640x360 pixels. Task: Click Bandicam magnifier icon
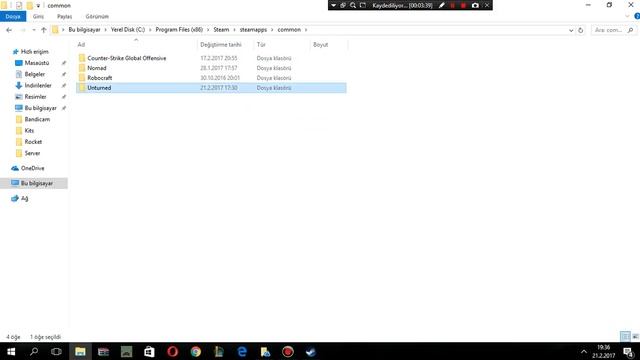(x=353, y=5)
